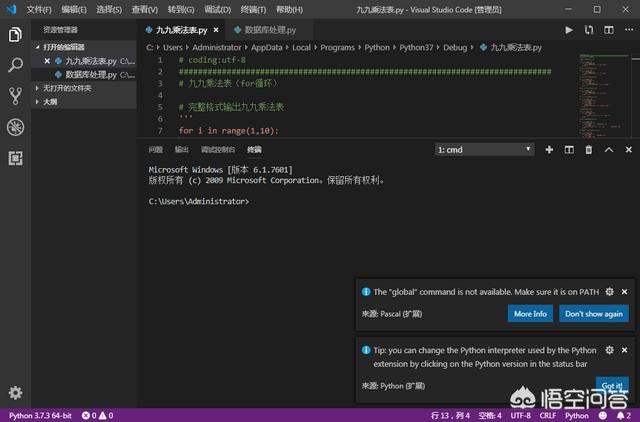Screen dimensions: 640x422
Task: Switch to the 输出 panel tab
Action: (x=182, y=150)
